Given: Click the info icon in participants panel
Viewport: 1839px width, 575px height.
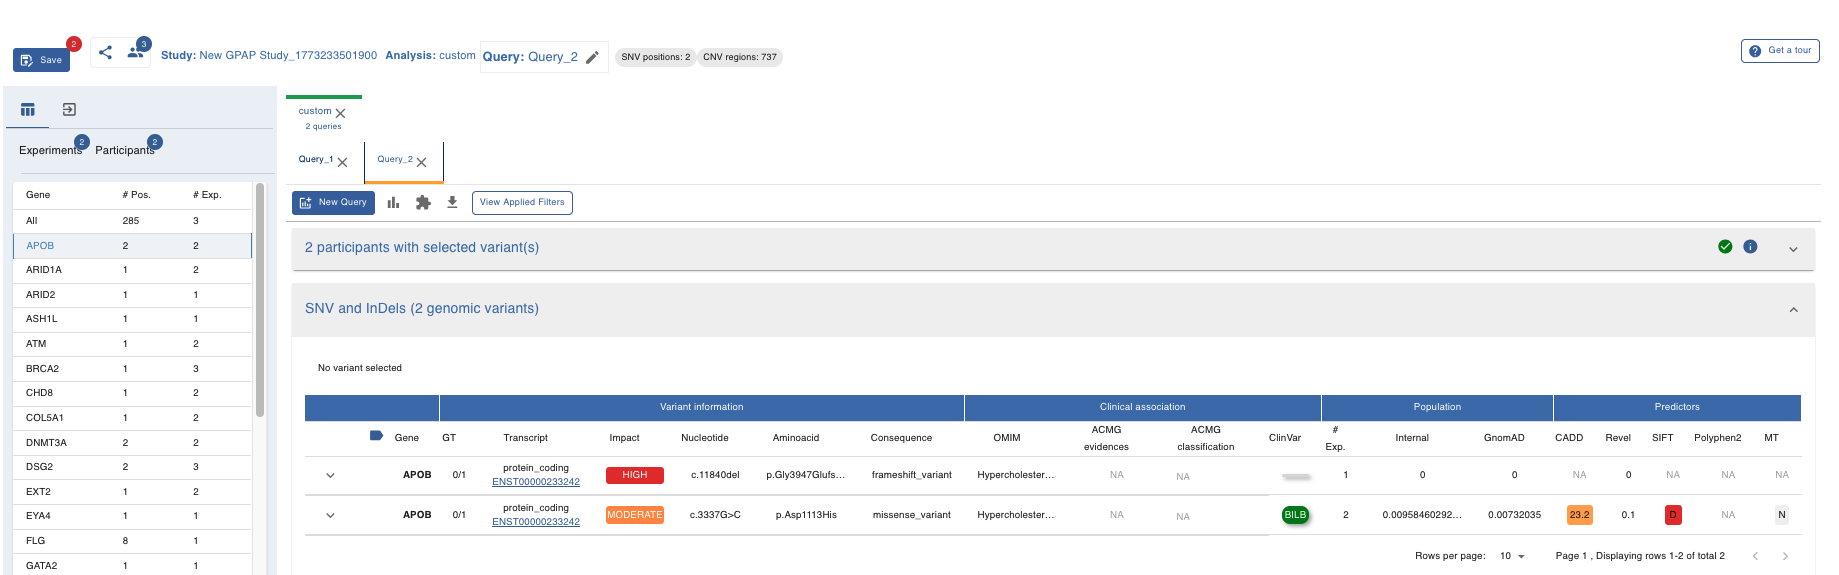Looking at the screenshot, I should 1750,247.
